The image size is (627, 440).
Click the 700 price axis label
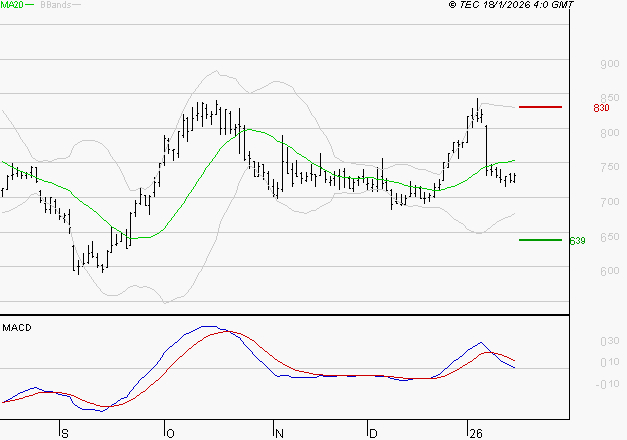point(610,202)
